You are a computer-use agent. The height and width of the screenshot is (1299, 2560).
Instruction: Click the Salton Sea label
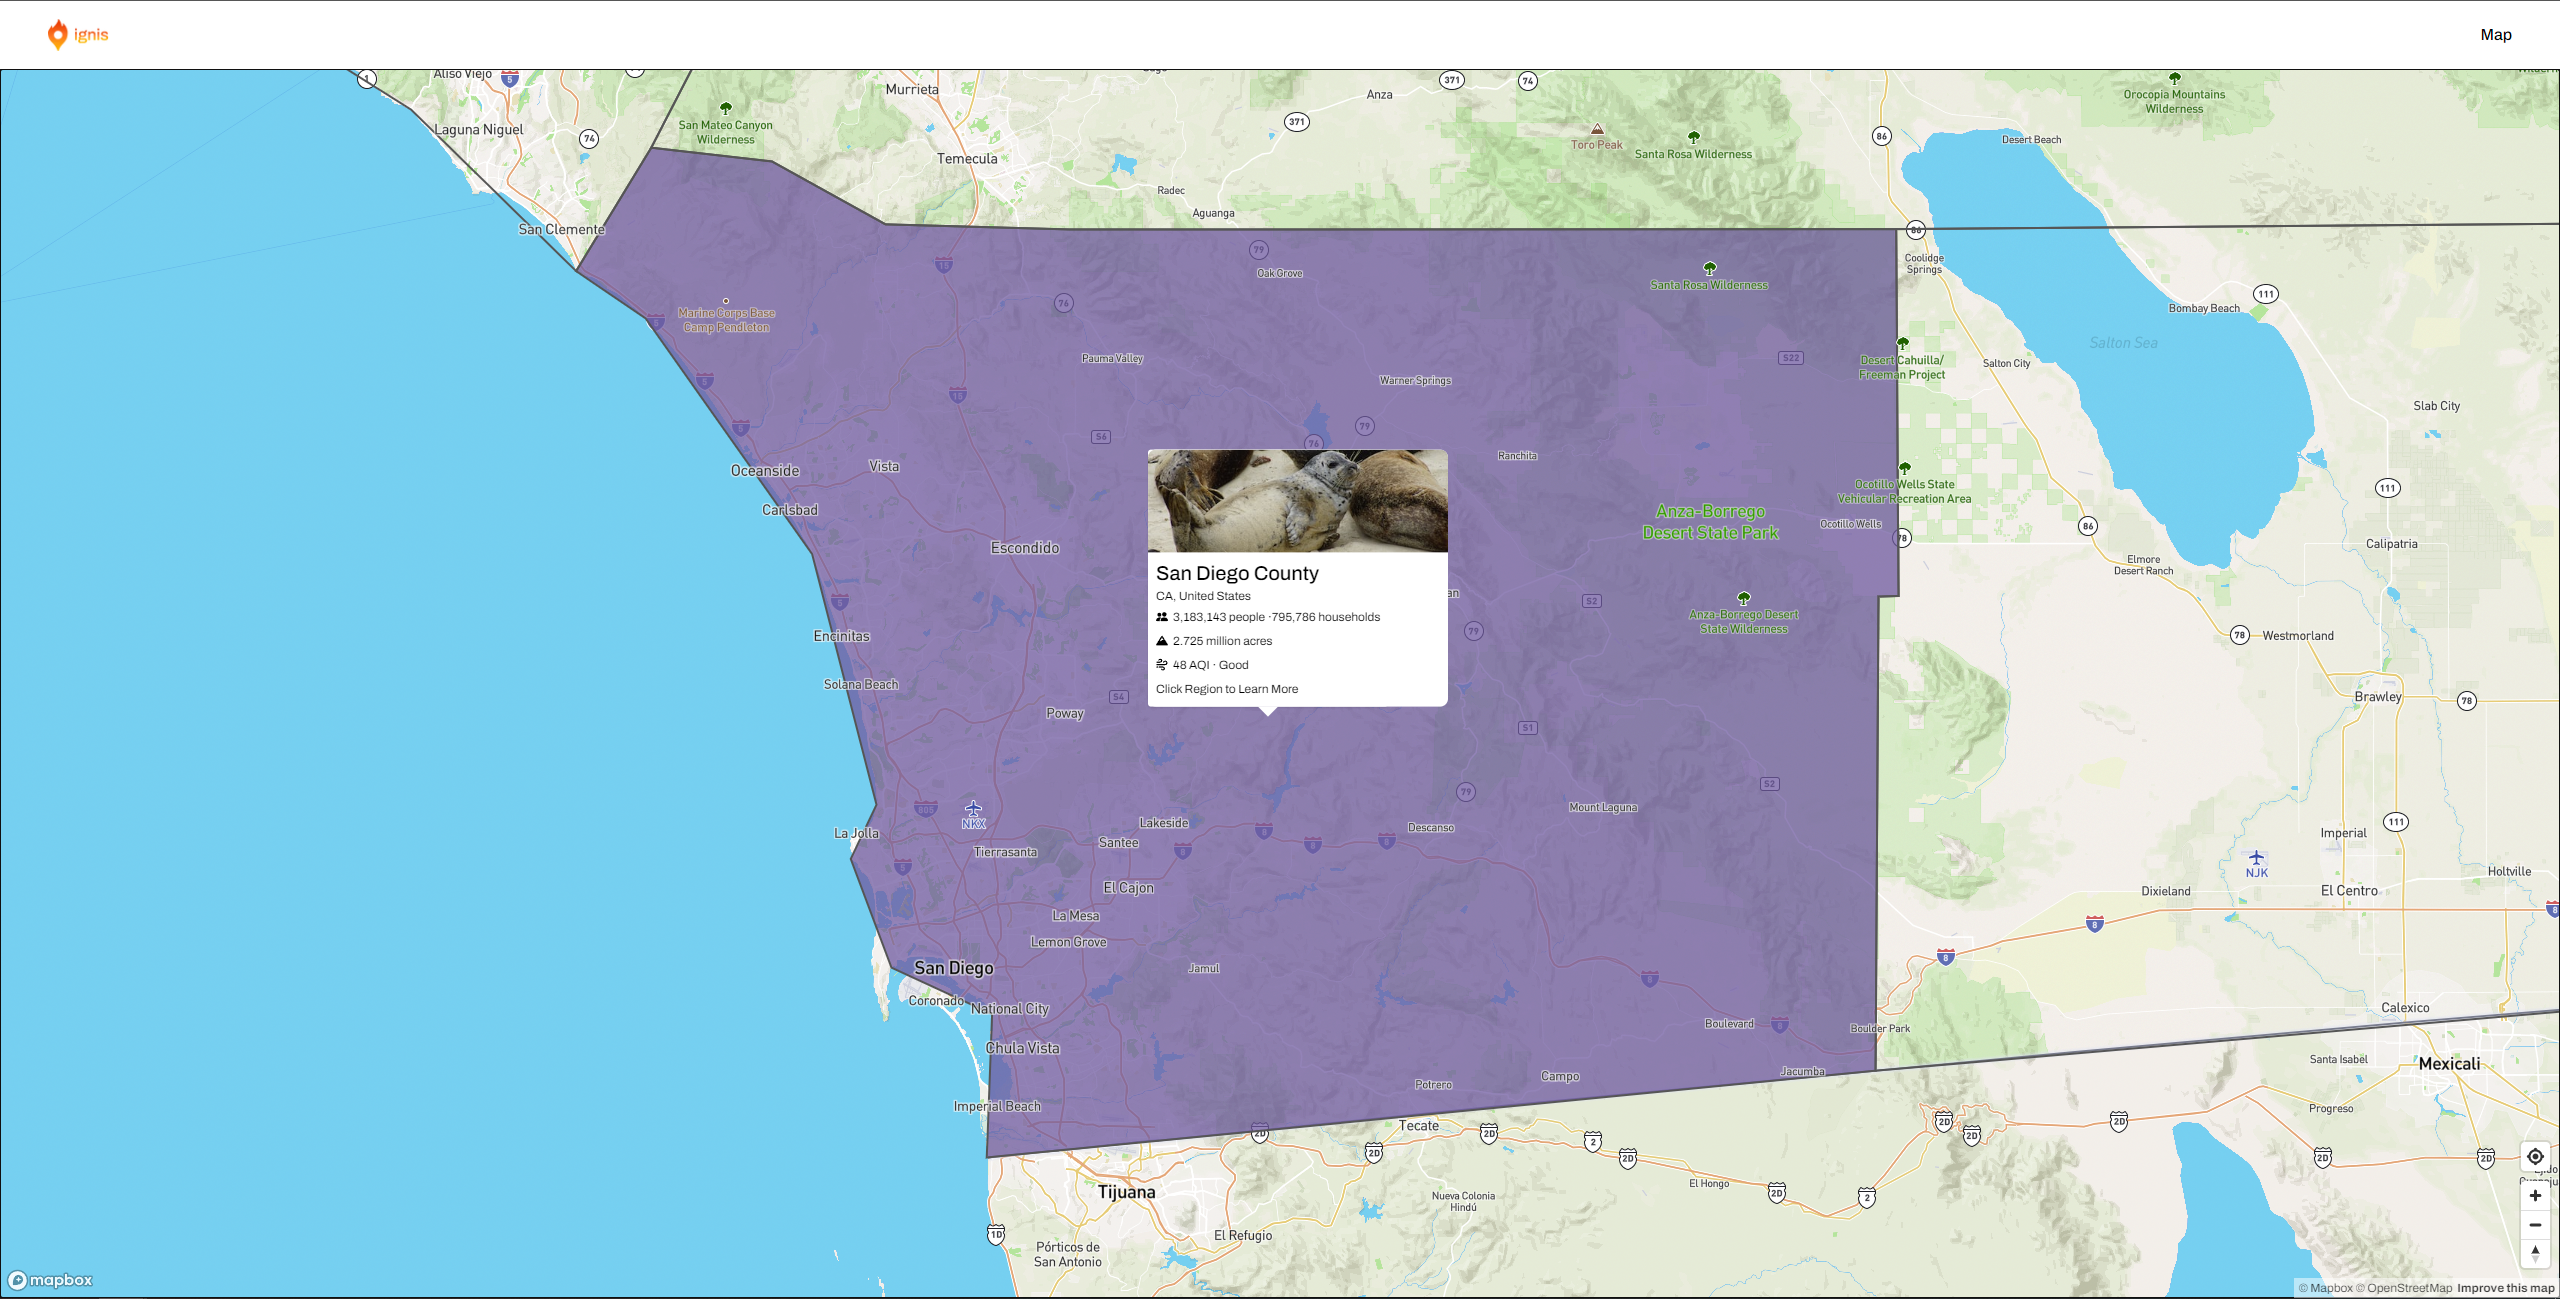point(2123,343)
